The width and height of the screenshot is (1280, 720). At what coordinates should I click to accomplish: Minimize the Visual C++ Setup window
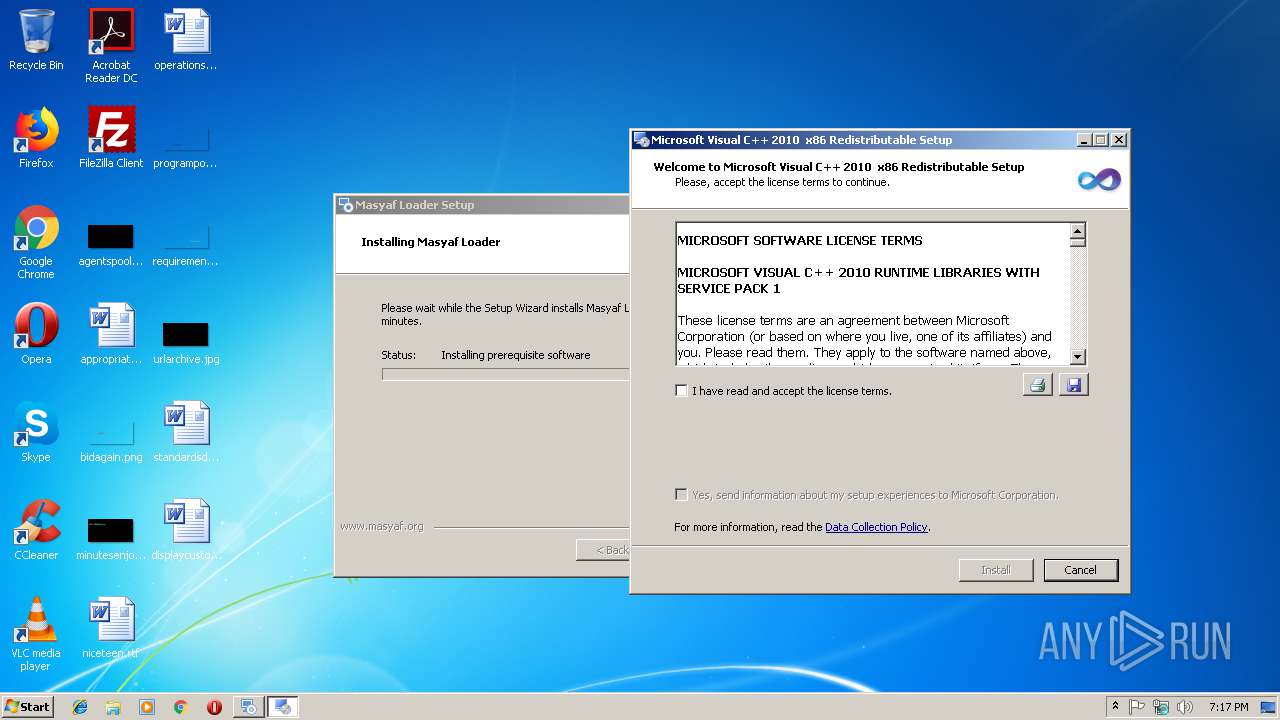[1084, 140]
